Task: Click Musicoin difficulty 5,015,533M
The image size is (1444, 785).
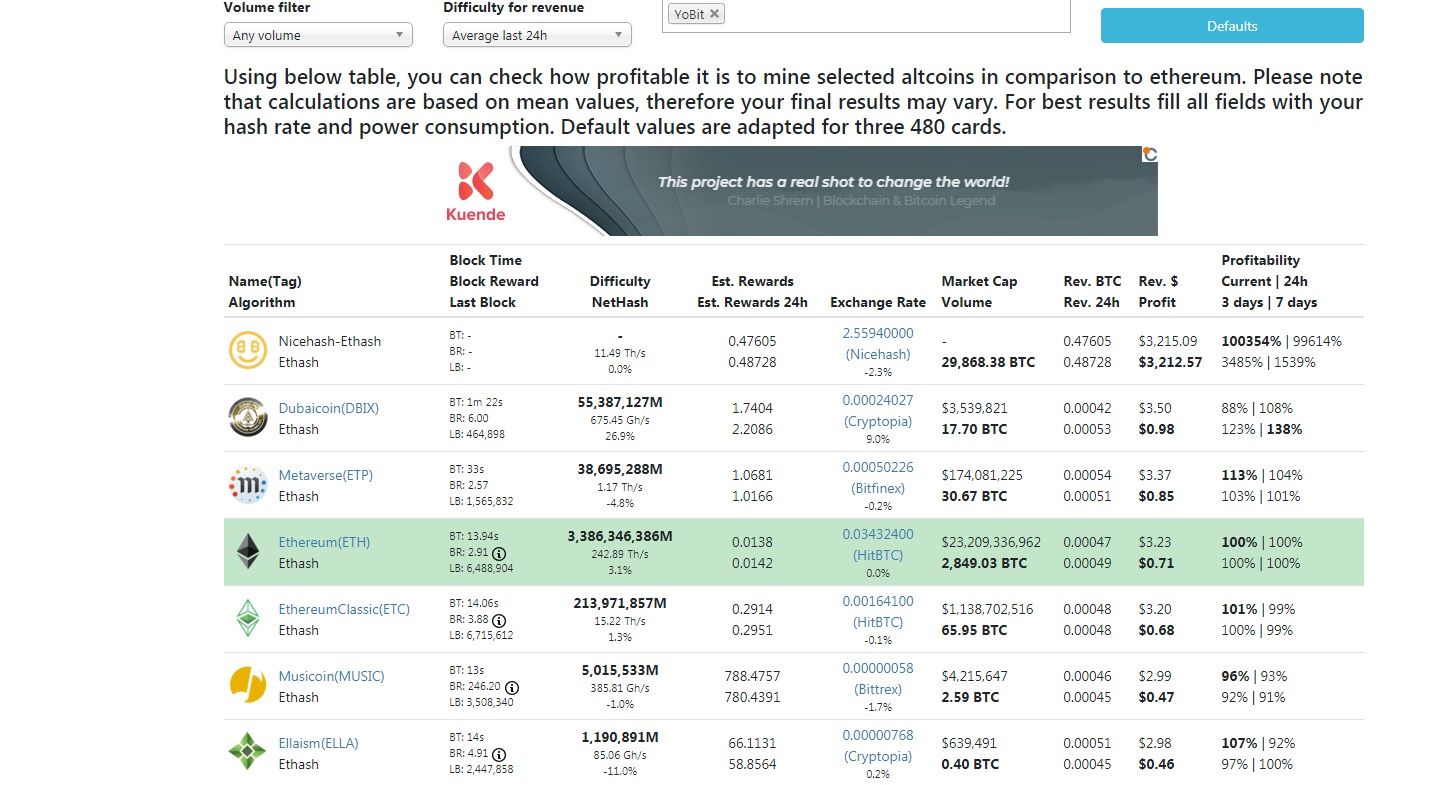Action: click(x=620, y=670)
